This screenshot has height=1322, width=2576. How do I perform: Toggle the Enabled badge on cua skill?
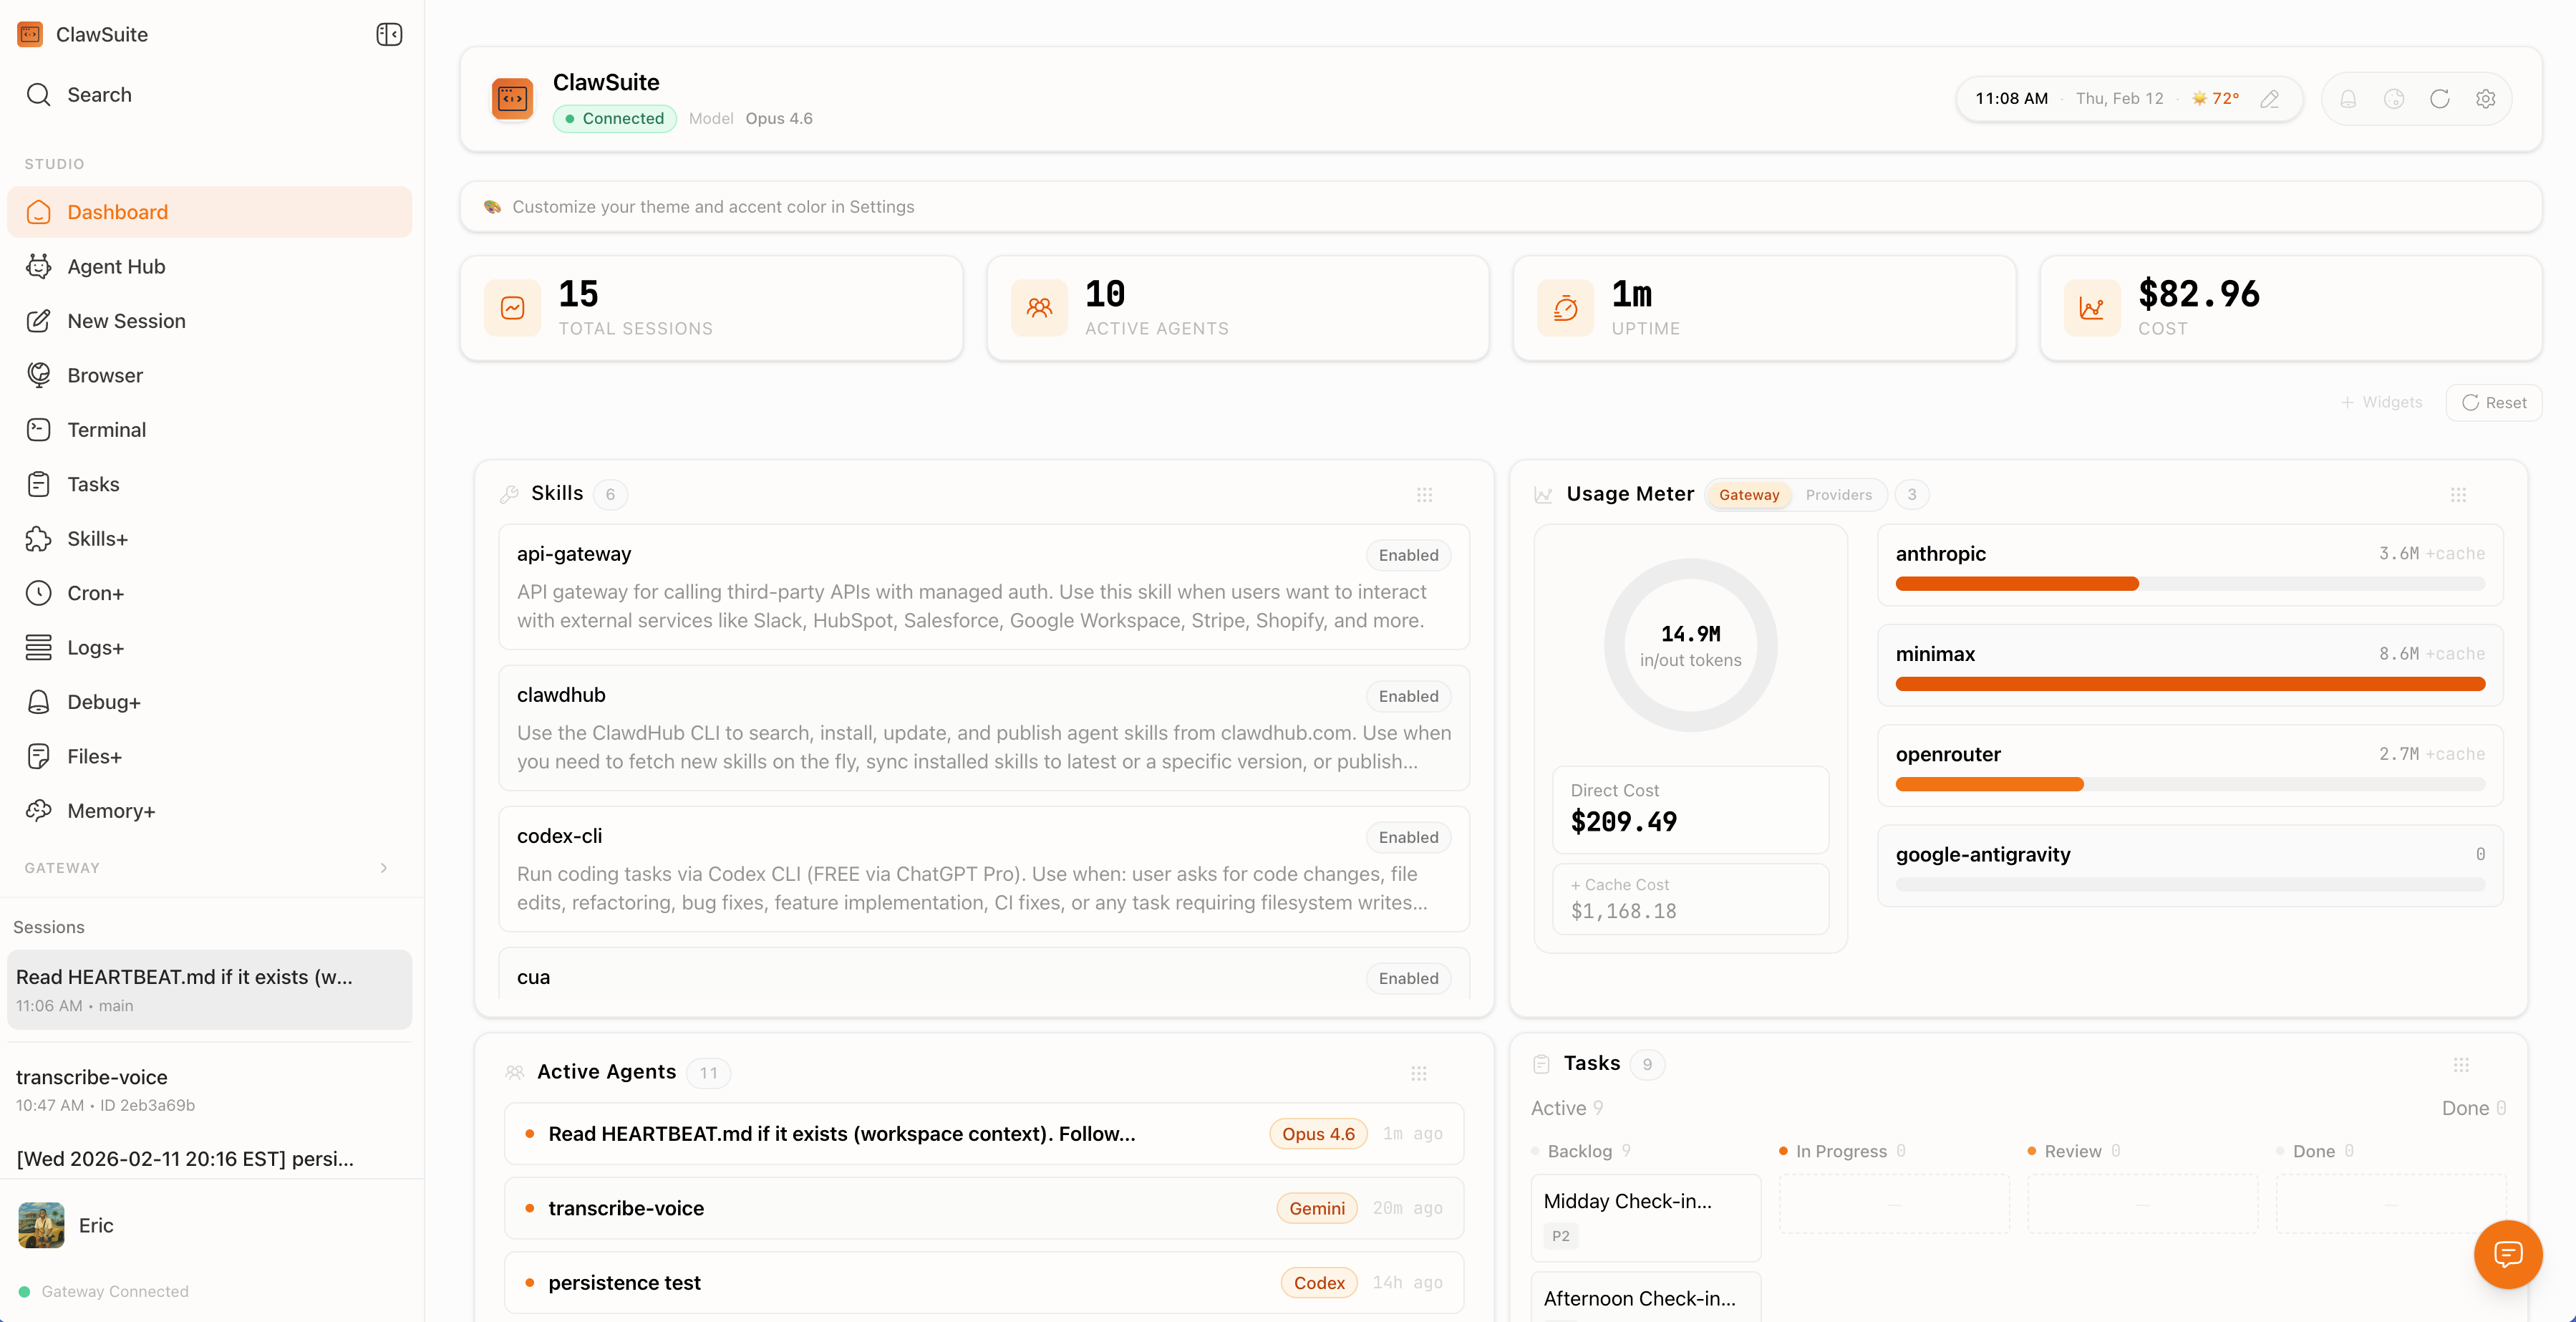click(1408, 978)
